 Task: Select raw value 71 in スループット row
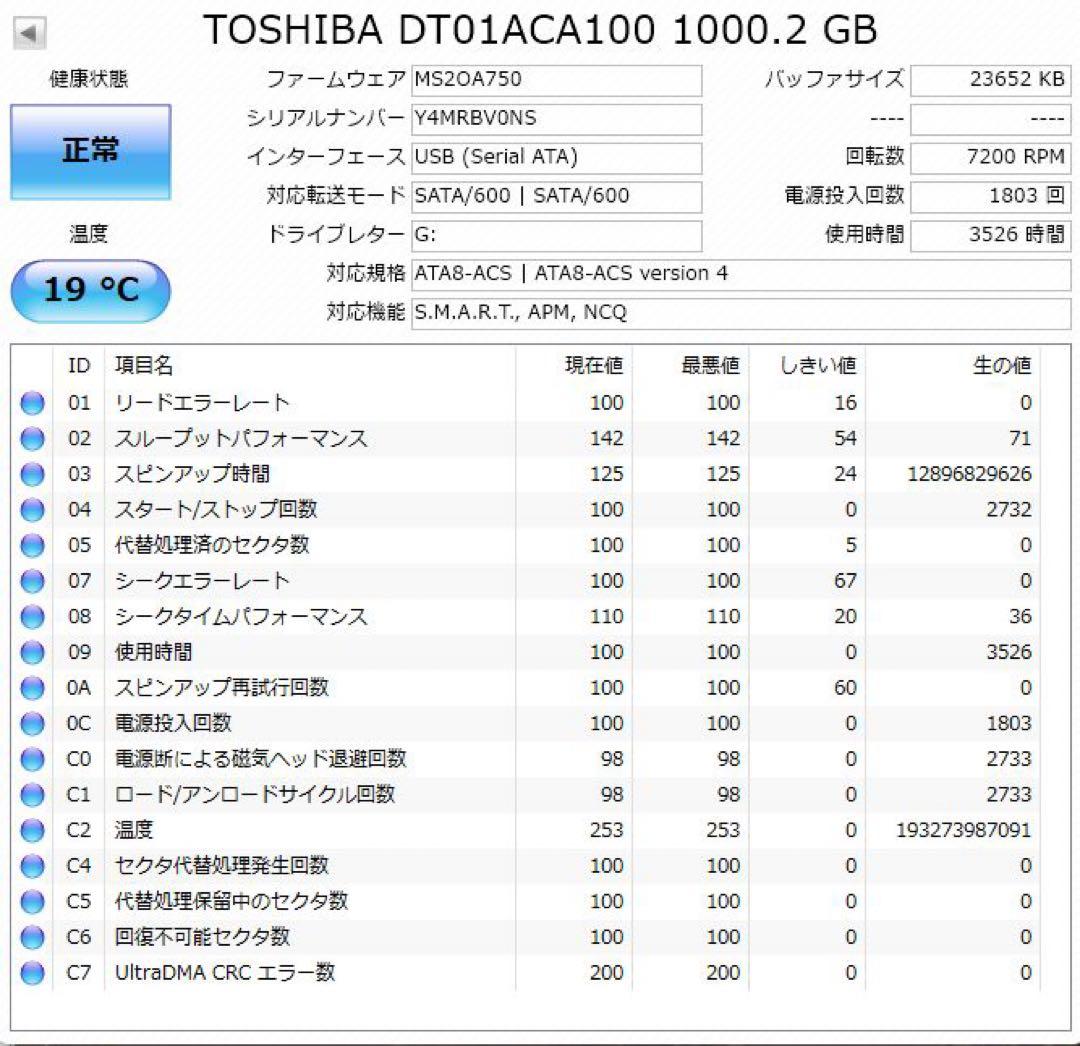point(1019,439)
